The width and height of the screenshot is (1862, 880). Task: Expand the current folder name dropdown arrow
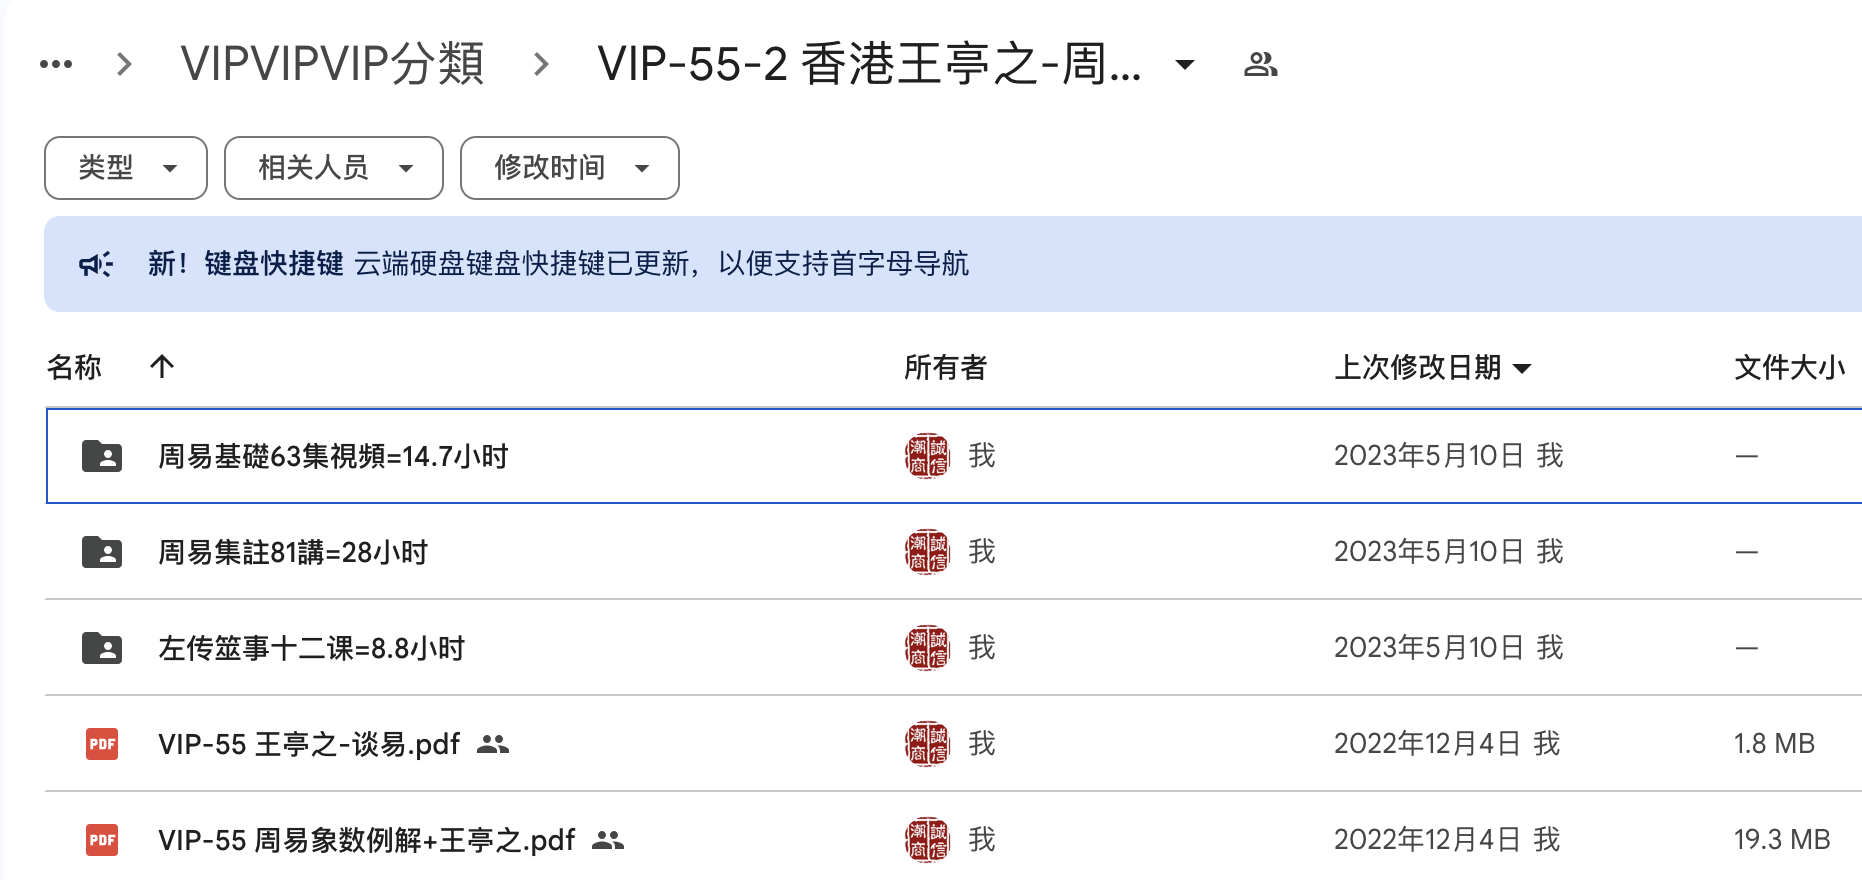tap(1185, 65)
